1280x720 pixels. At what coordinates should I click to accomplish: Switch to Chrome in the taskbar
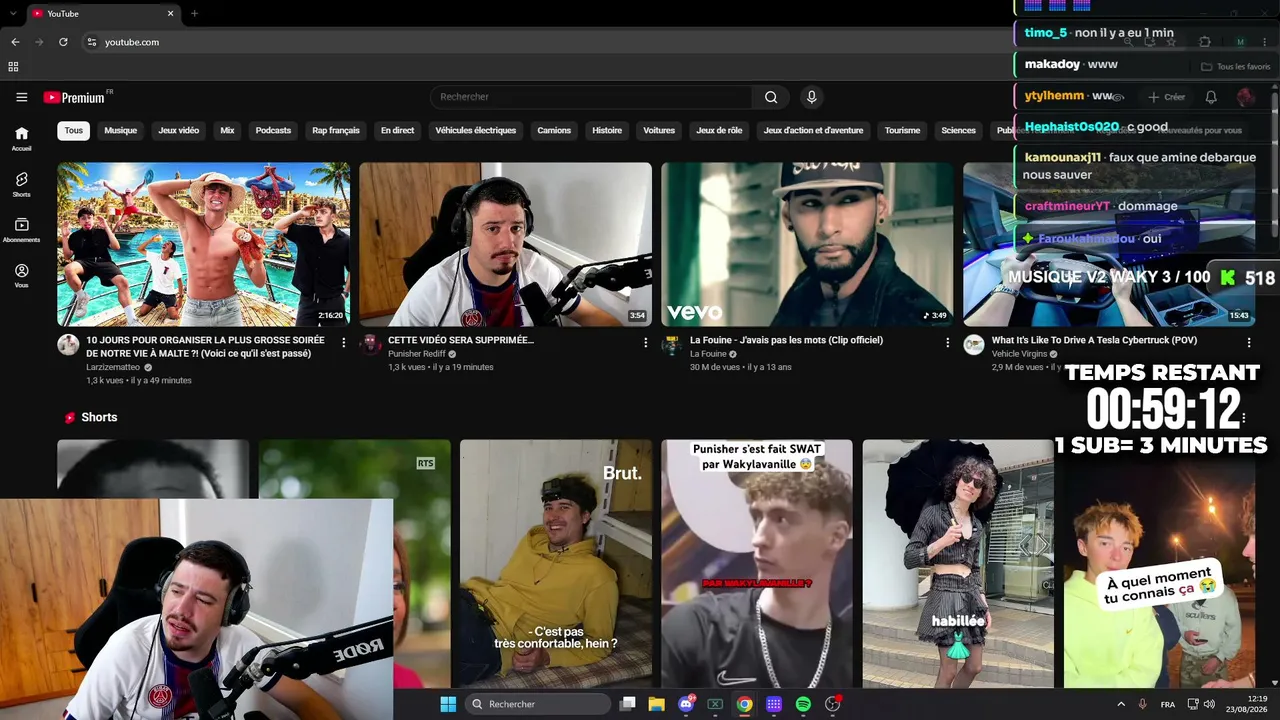tap(744, 704)
